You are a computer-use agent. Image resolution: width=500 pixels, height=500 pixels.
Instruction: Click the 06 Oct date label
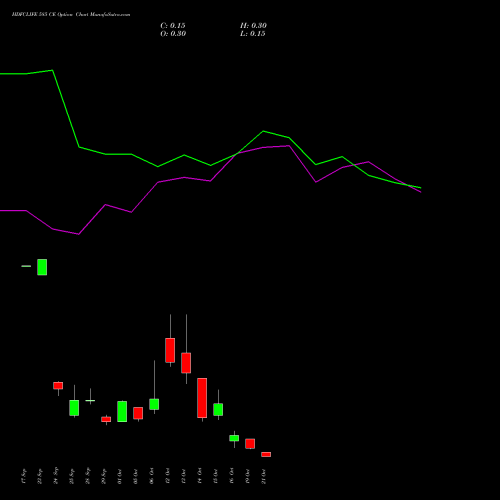[x=152, y=476]
